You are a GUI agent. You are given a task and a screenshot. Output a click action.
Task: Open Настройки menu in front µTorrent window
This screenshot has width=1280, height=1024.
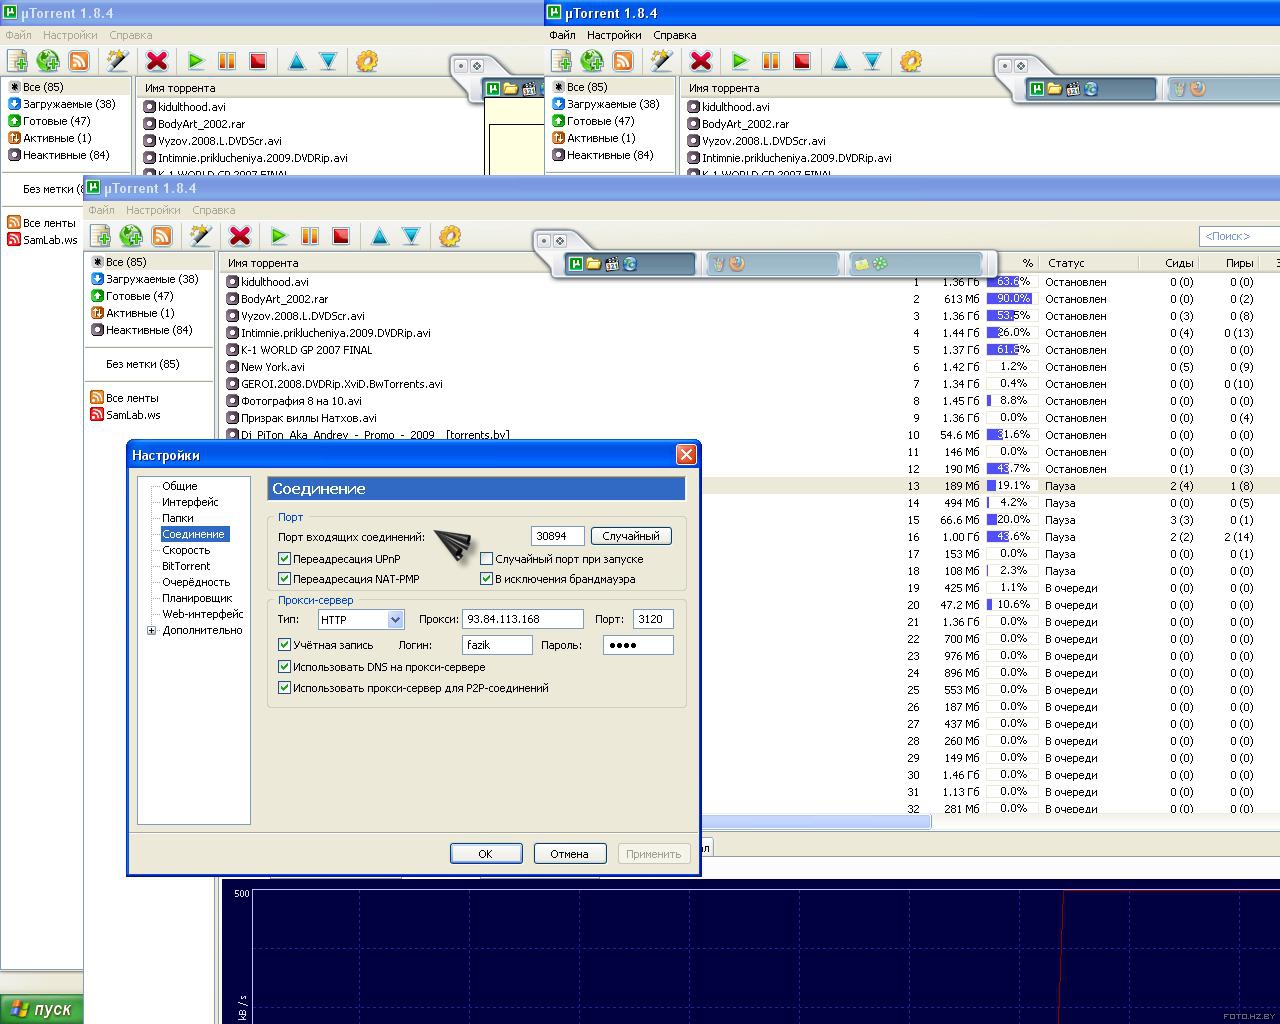click(x=153, y=210)
